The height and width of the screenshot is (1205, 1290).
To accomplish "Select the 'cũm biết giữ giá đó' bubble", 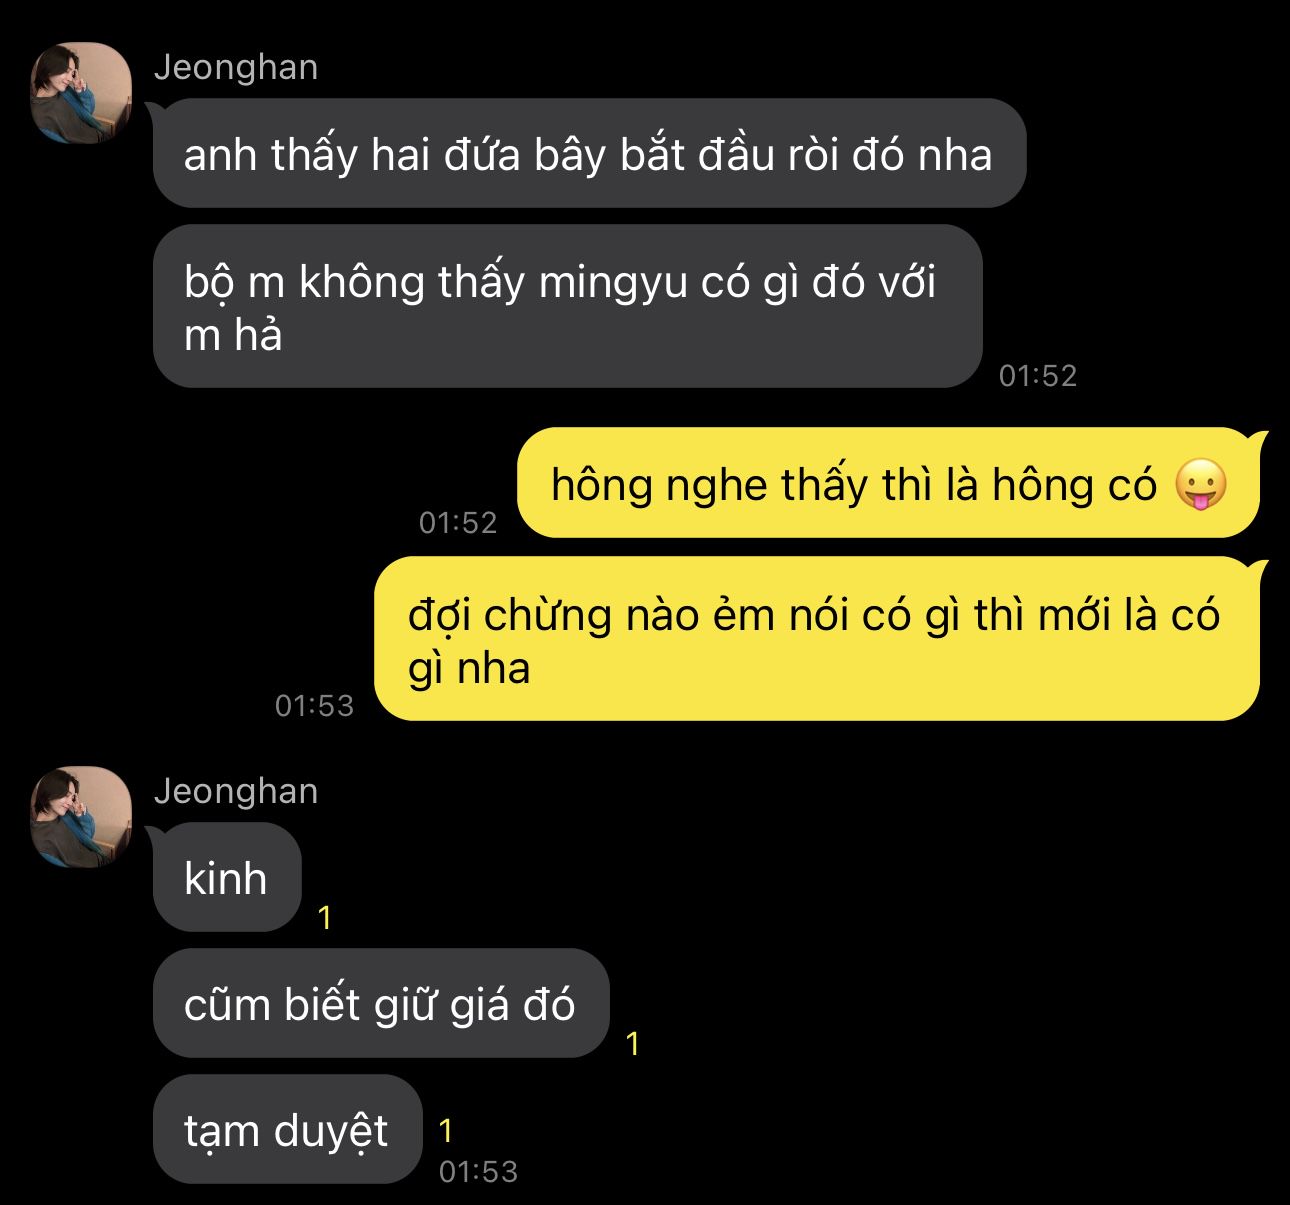I will (381, 1003).
